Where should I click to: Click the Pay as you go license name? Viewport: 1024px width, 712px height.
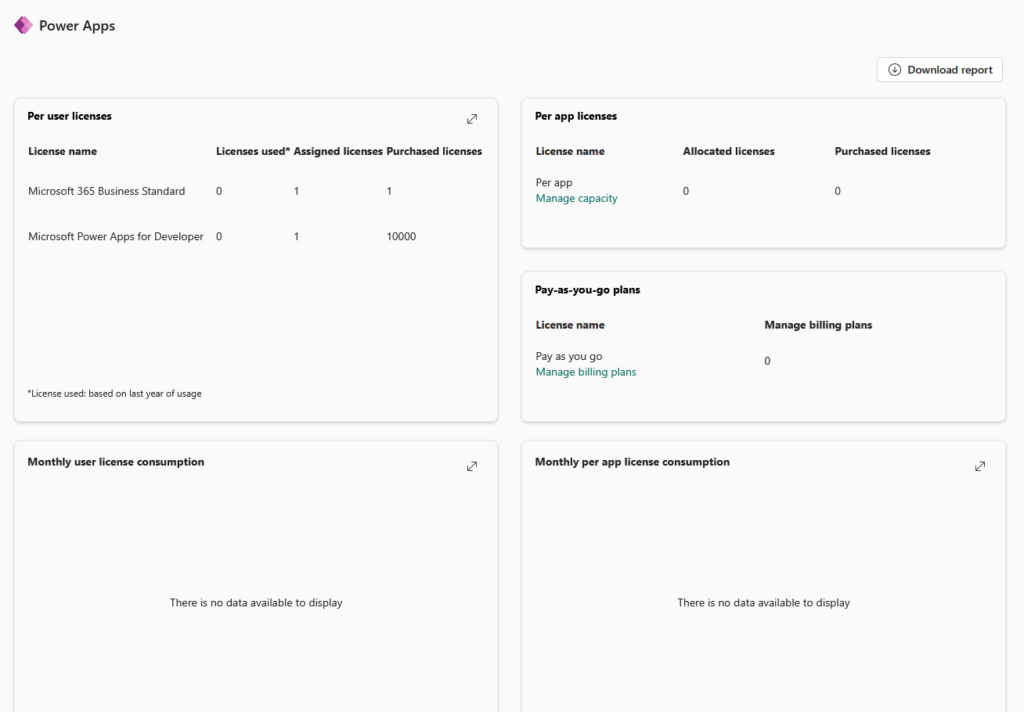(569, 357)
